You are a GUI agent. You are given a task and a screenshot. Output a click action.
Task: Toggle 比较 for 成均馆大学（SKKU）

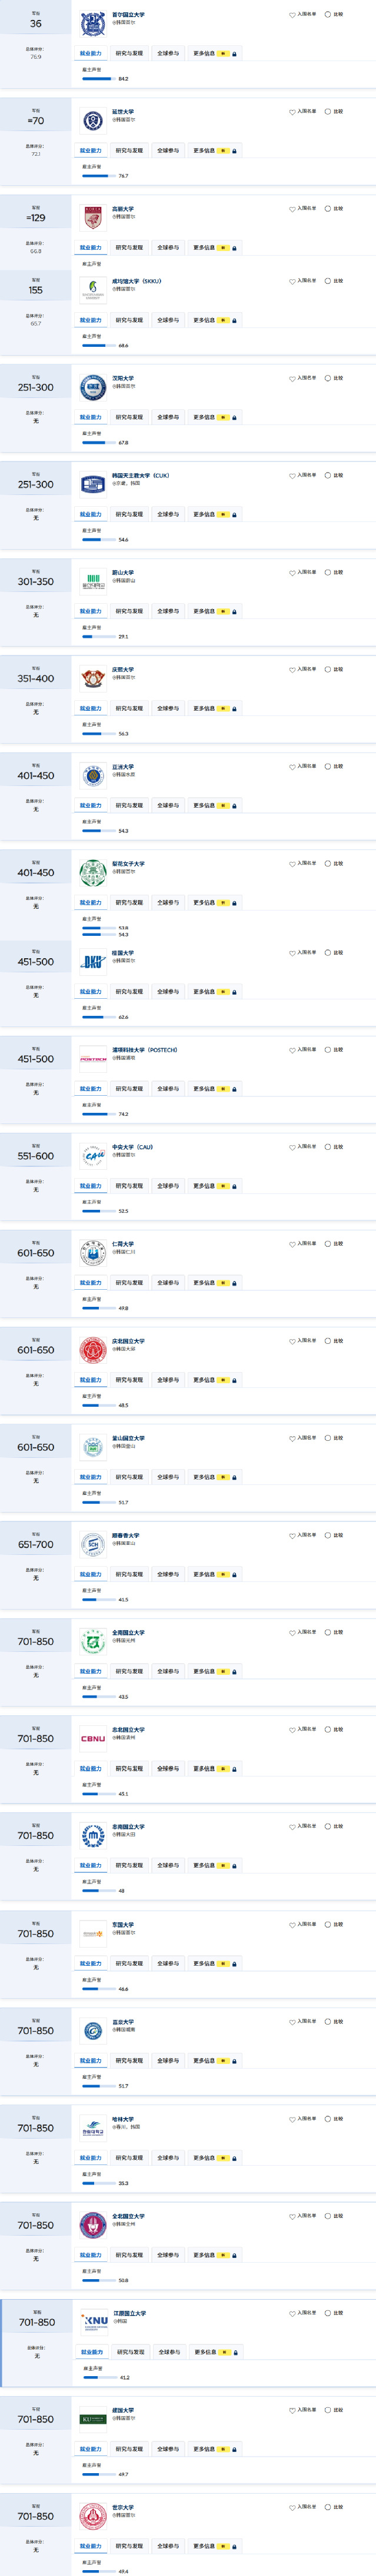pyautogui.click(x=328, y=281)
